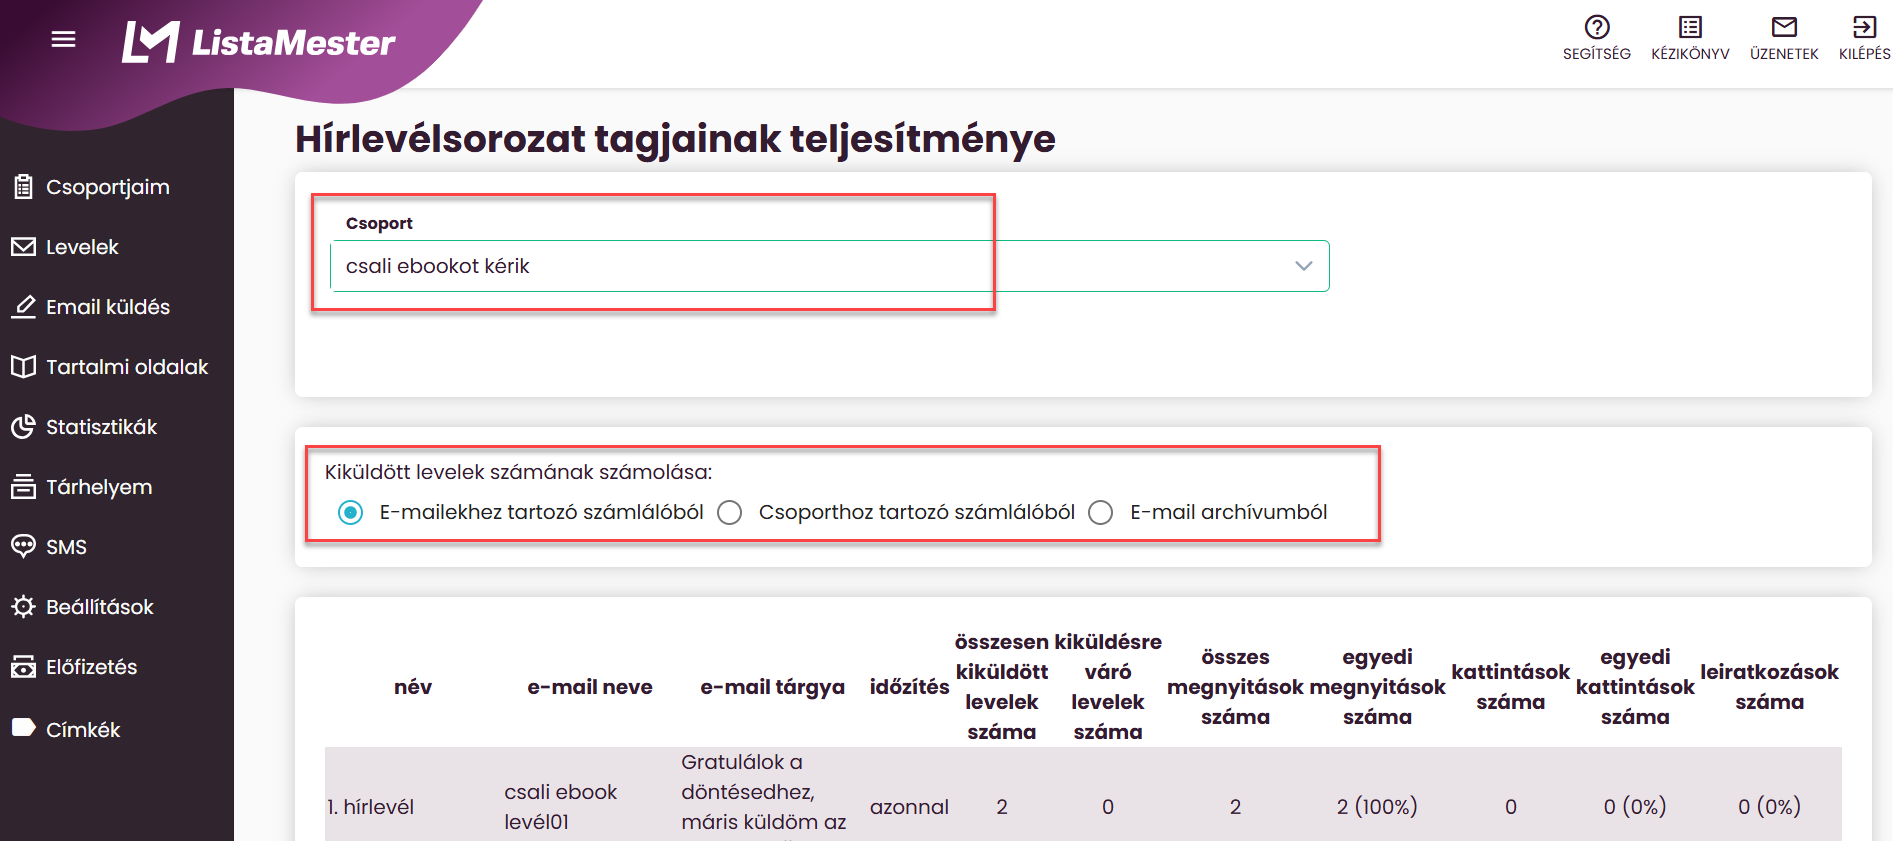Open the Üzenetek envelope icon
The image size is (1893, 841).
1784,27
